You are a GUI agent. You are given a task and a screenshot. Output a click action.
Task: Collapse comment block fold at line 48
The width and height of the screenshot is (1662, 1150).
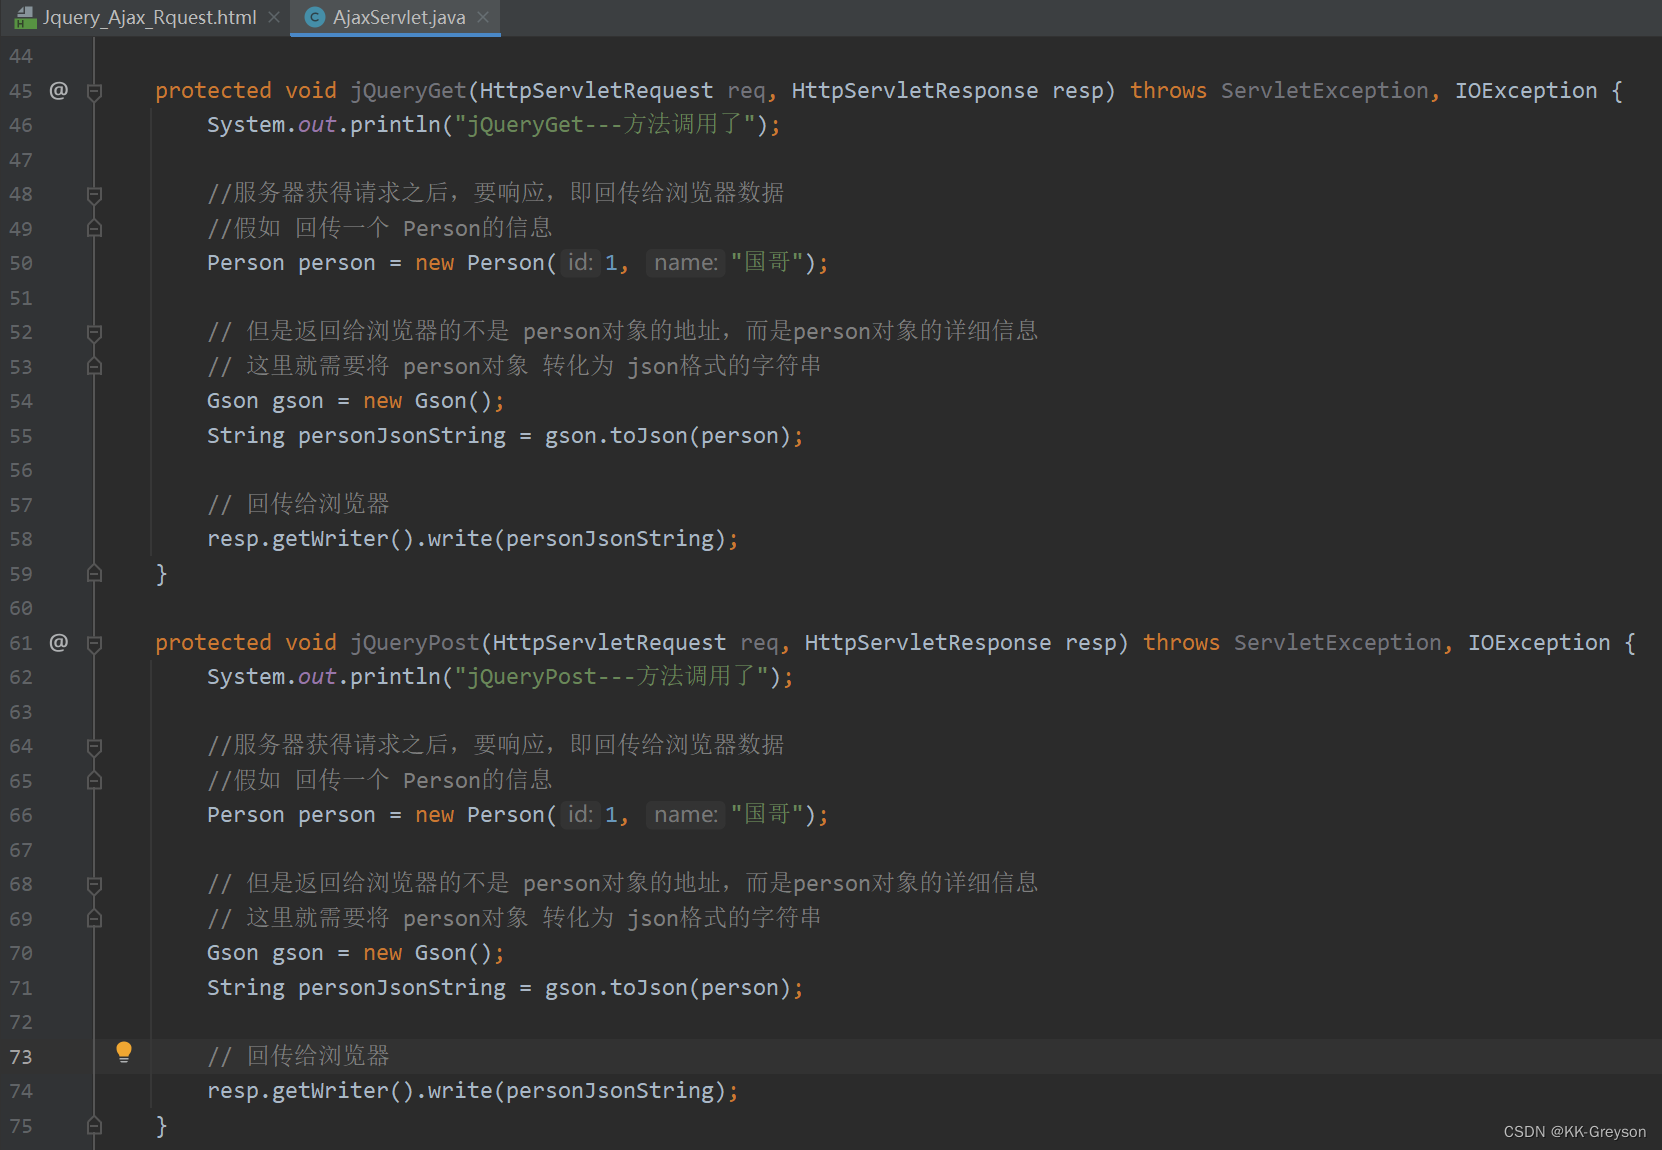(94, 194)
